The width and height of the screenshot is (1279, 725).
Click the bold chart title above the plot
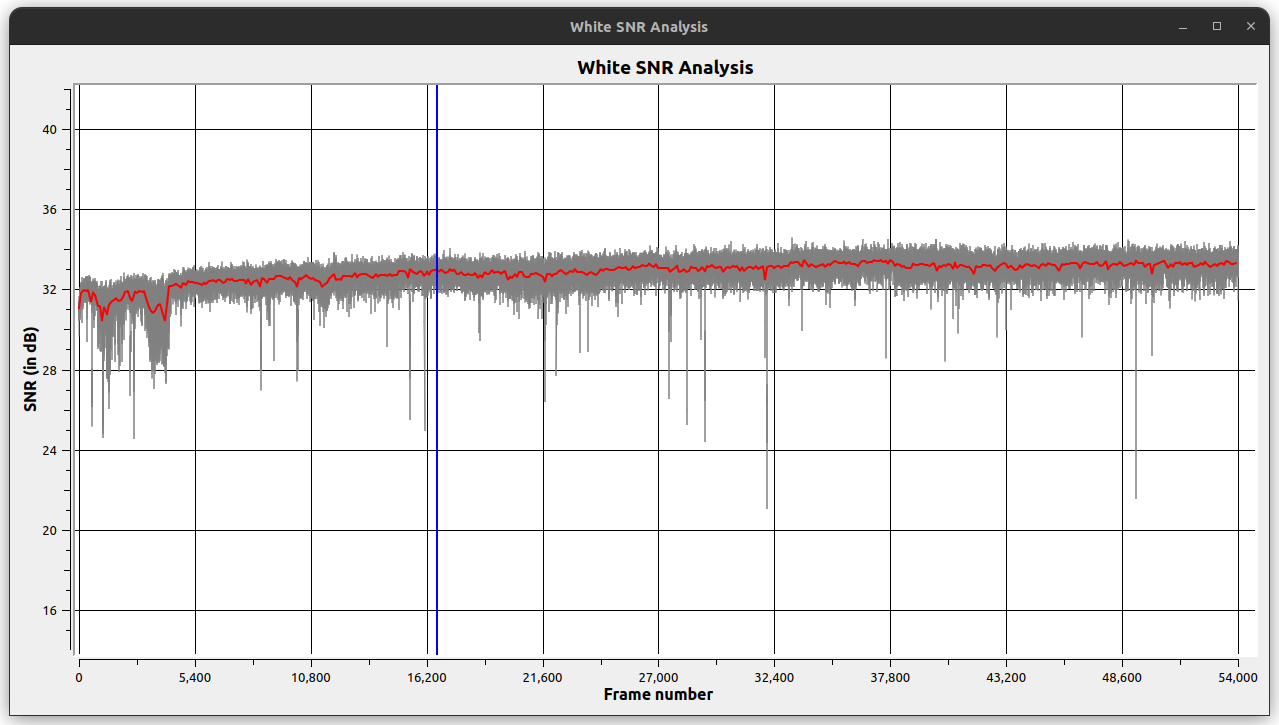click(x=665, y=68)
